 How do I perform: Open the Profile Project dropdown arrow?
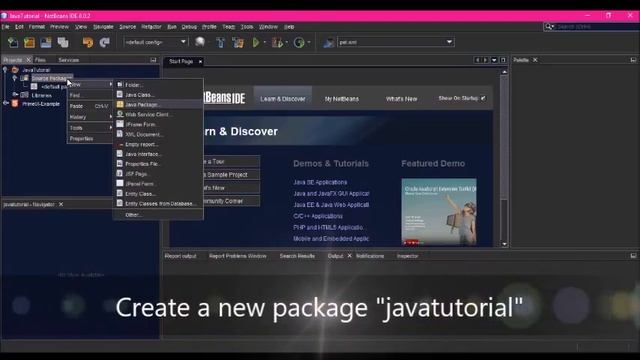coord(309,42)
